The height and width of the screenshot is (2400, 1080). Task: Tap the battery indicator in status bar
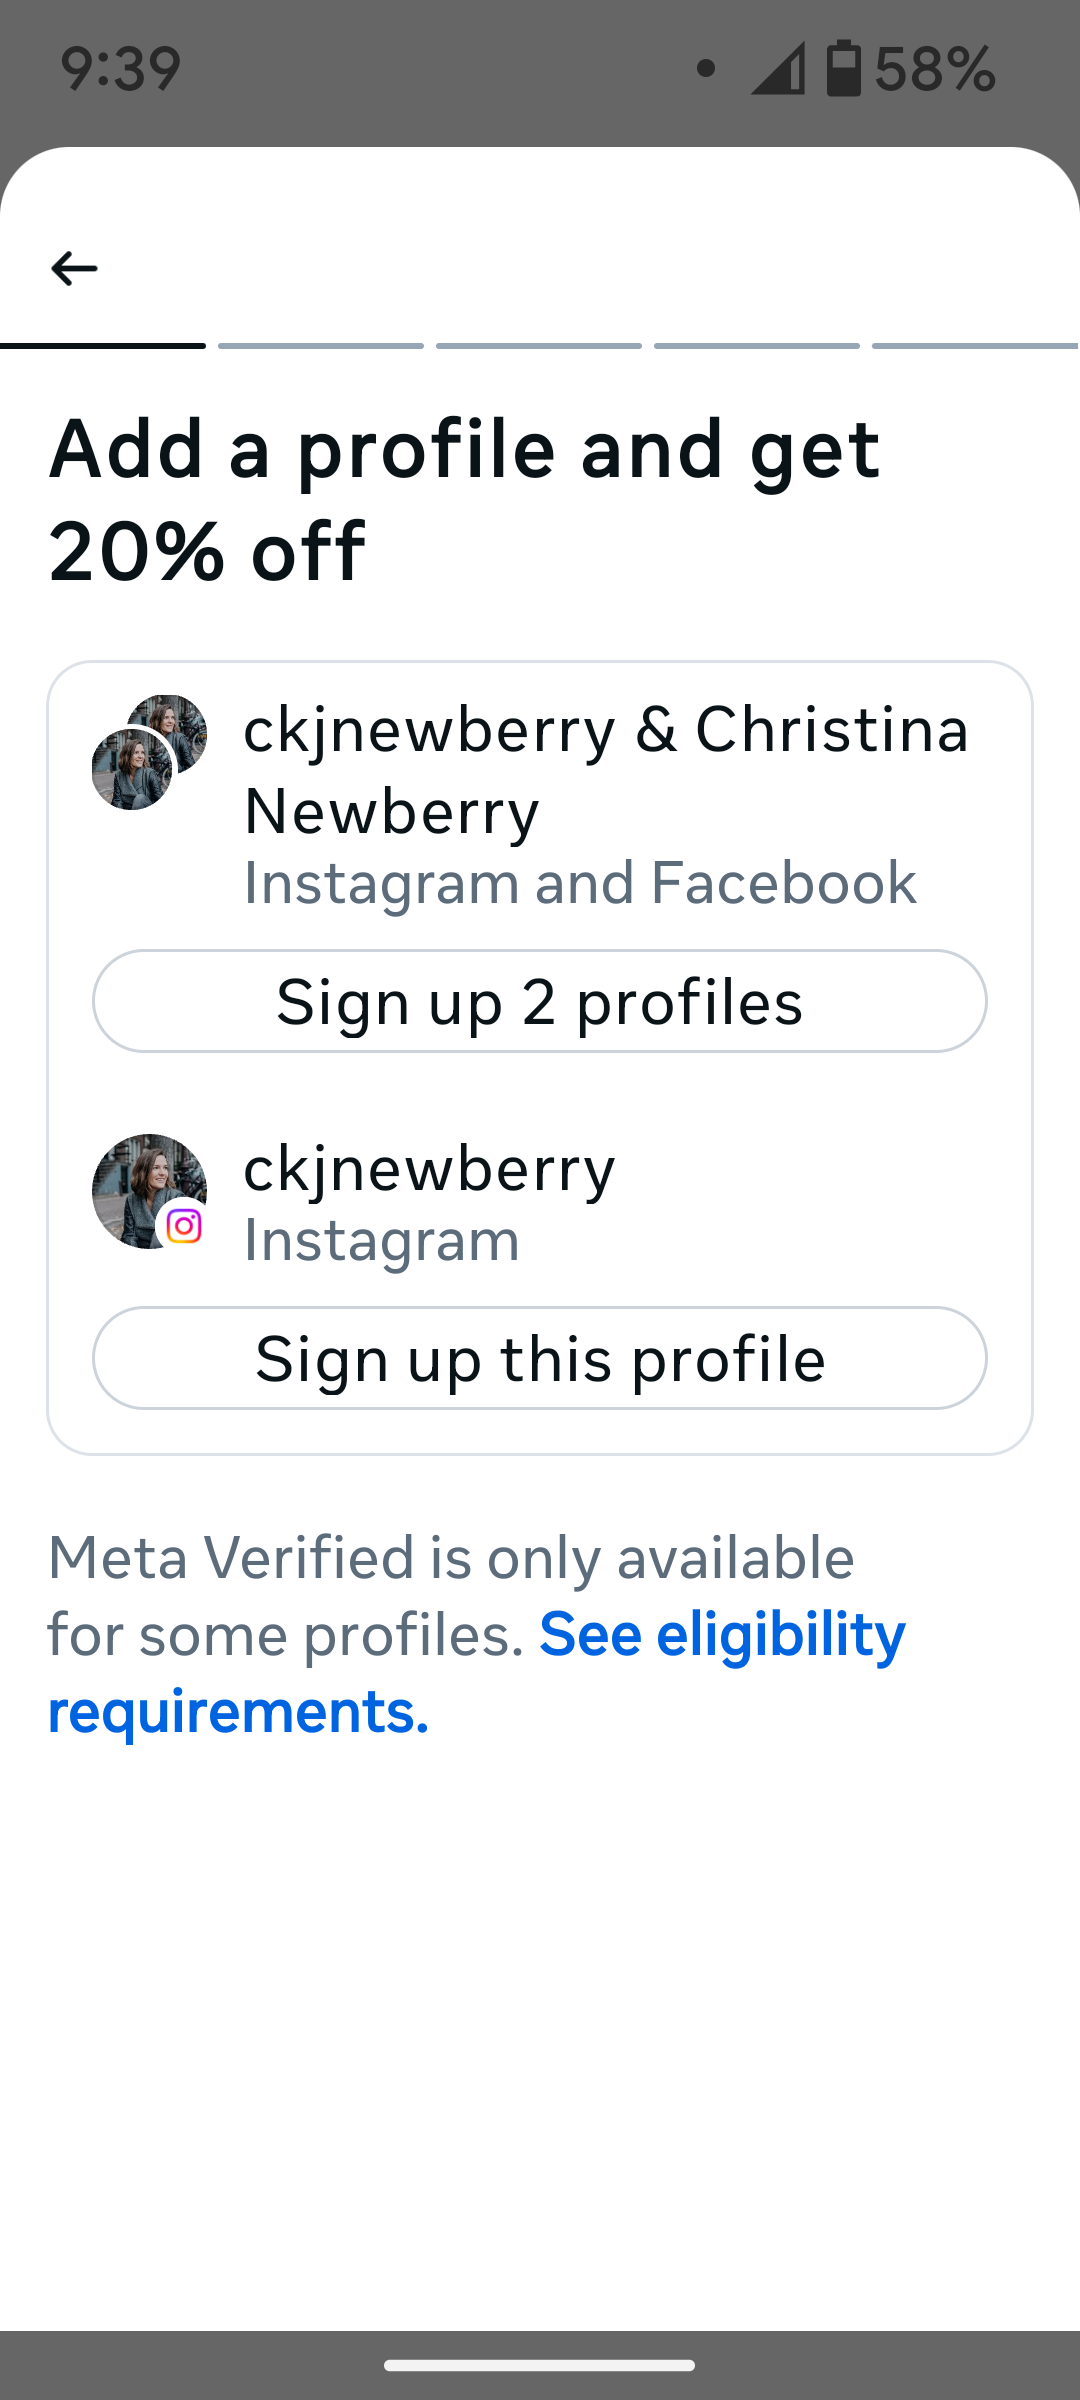845,66
